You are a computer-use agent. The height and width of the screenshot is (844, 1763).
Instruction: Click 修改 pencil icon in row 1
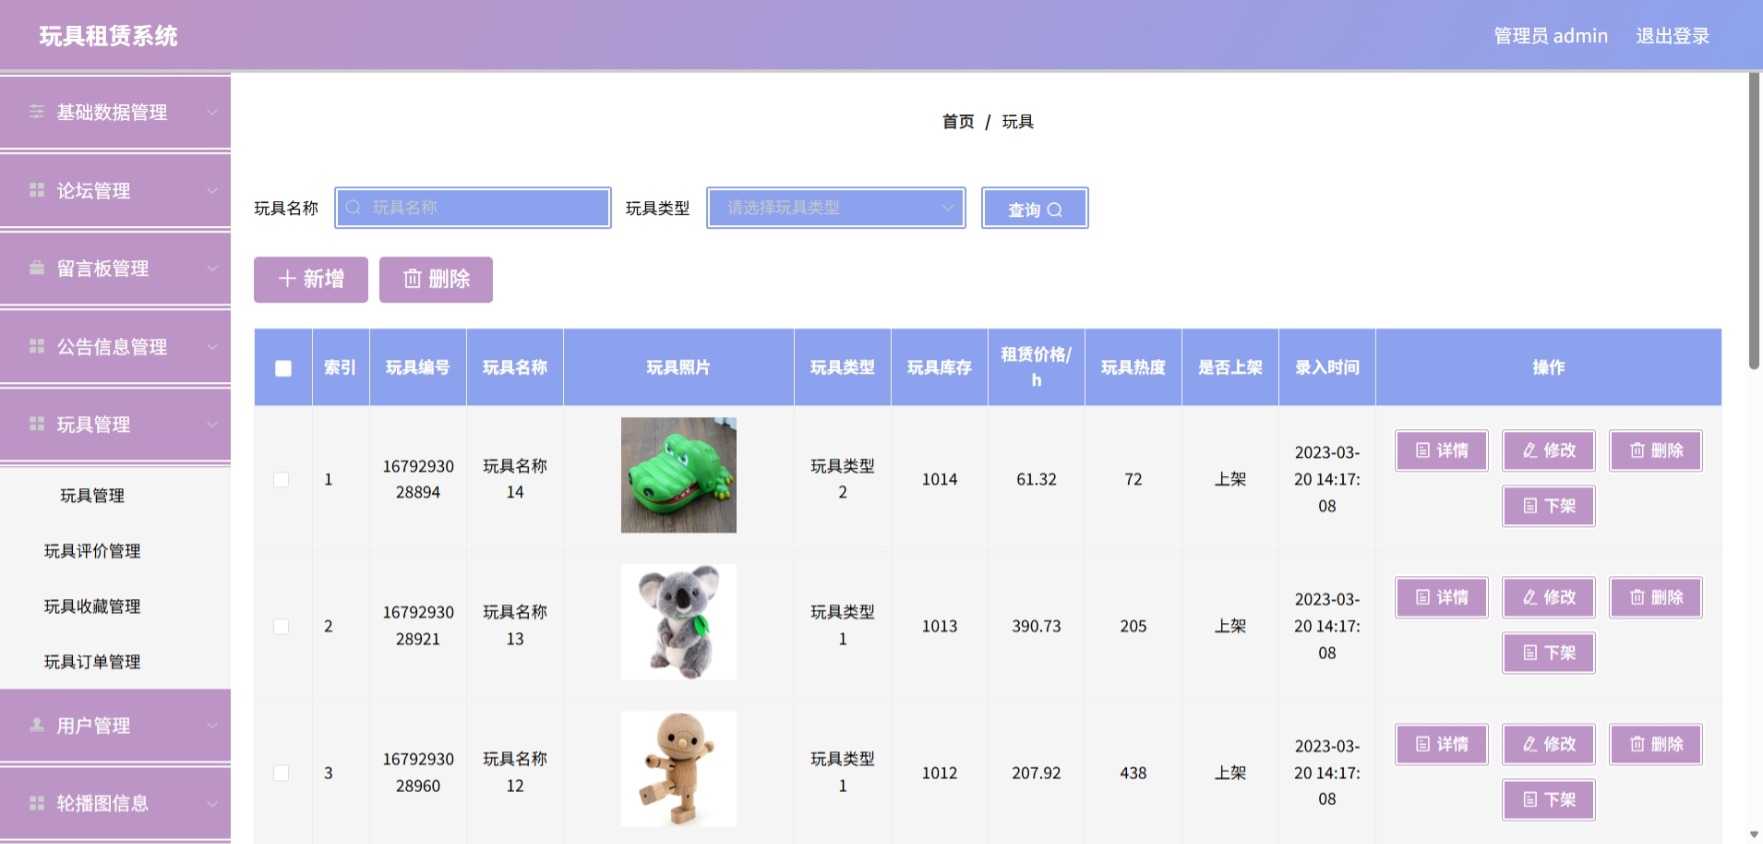(1530, 451)
